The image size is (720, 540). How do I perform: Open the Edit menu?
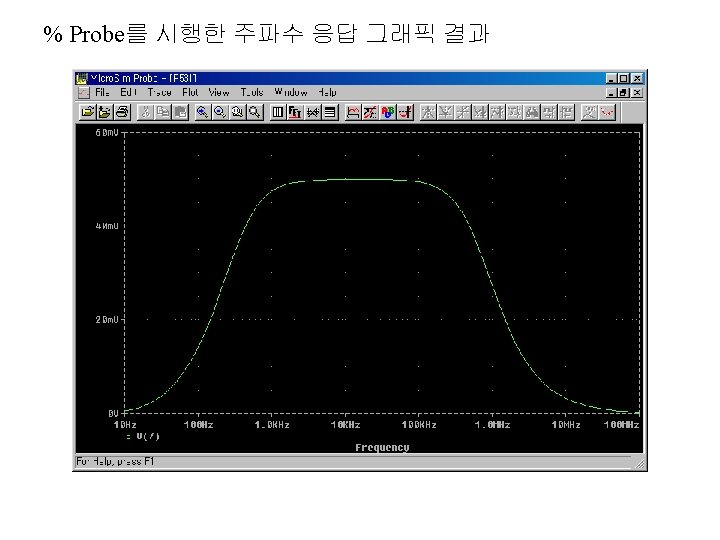129,92
